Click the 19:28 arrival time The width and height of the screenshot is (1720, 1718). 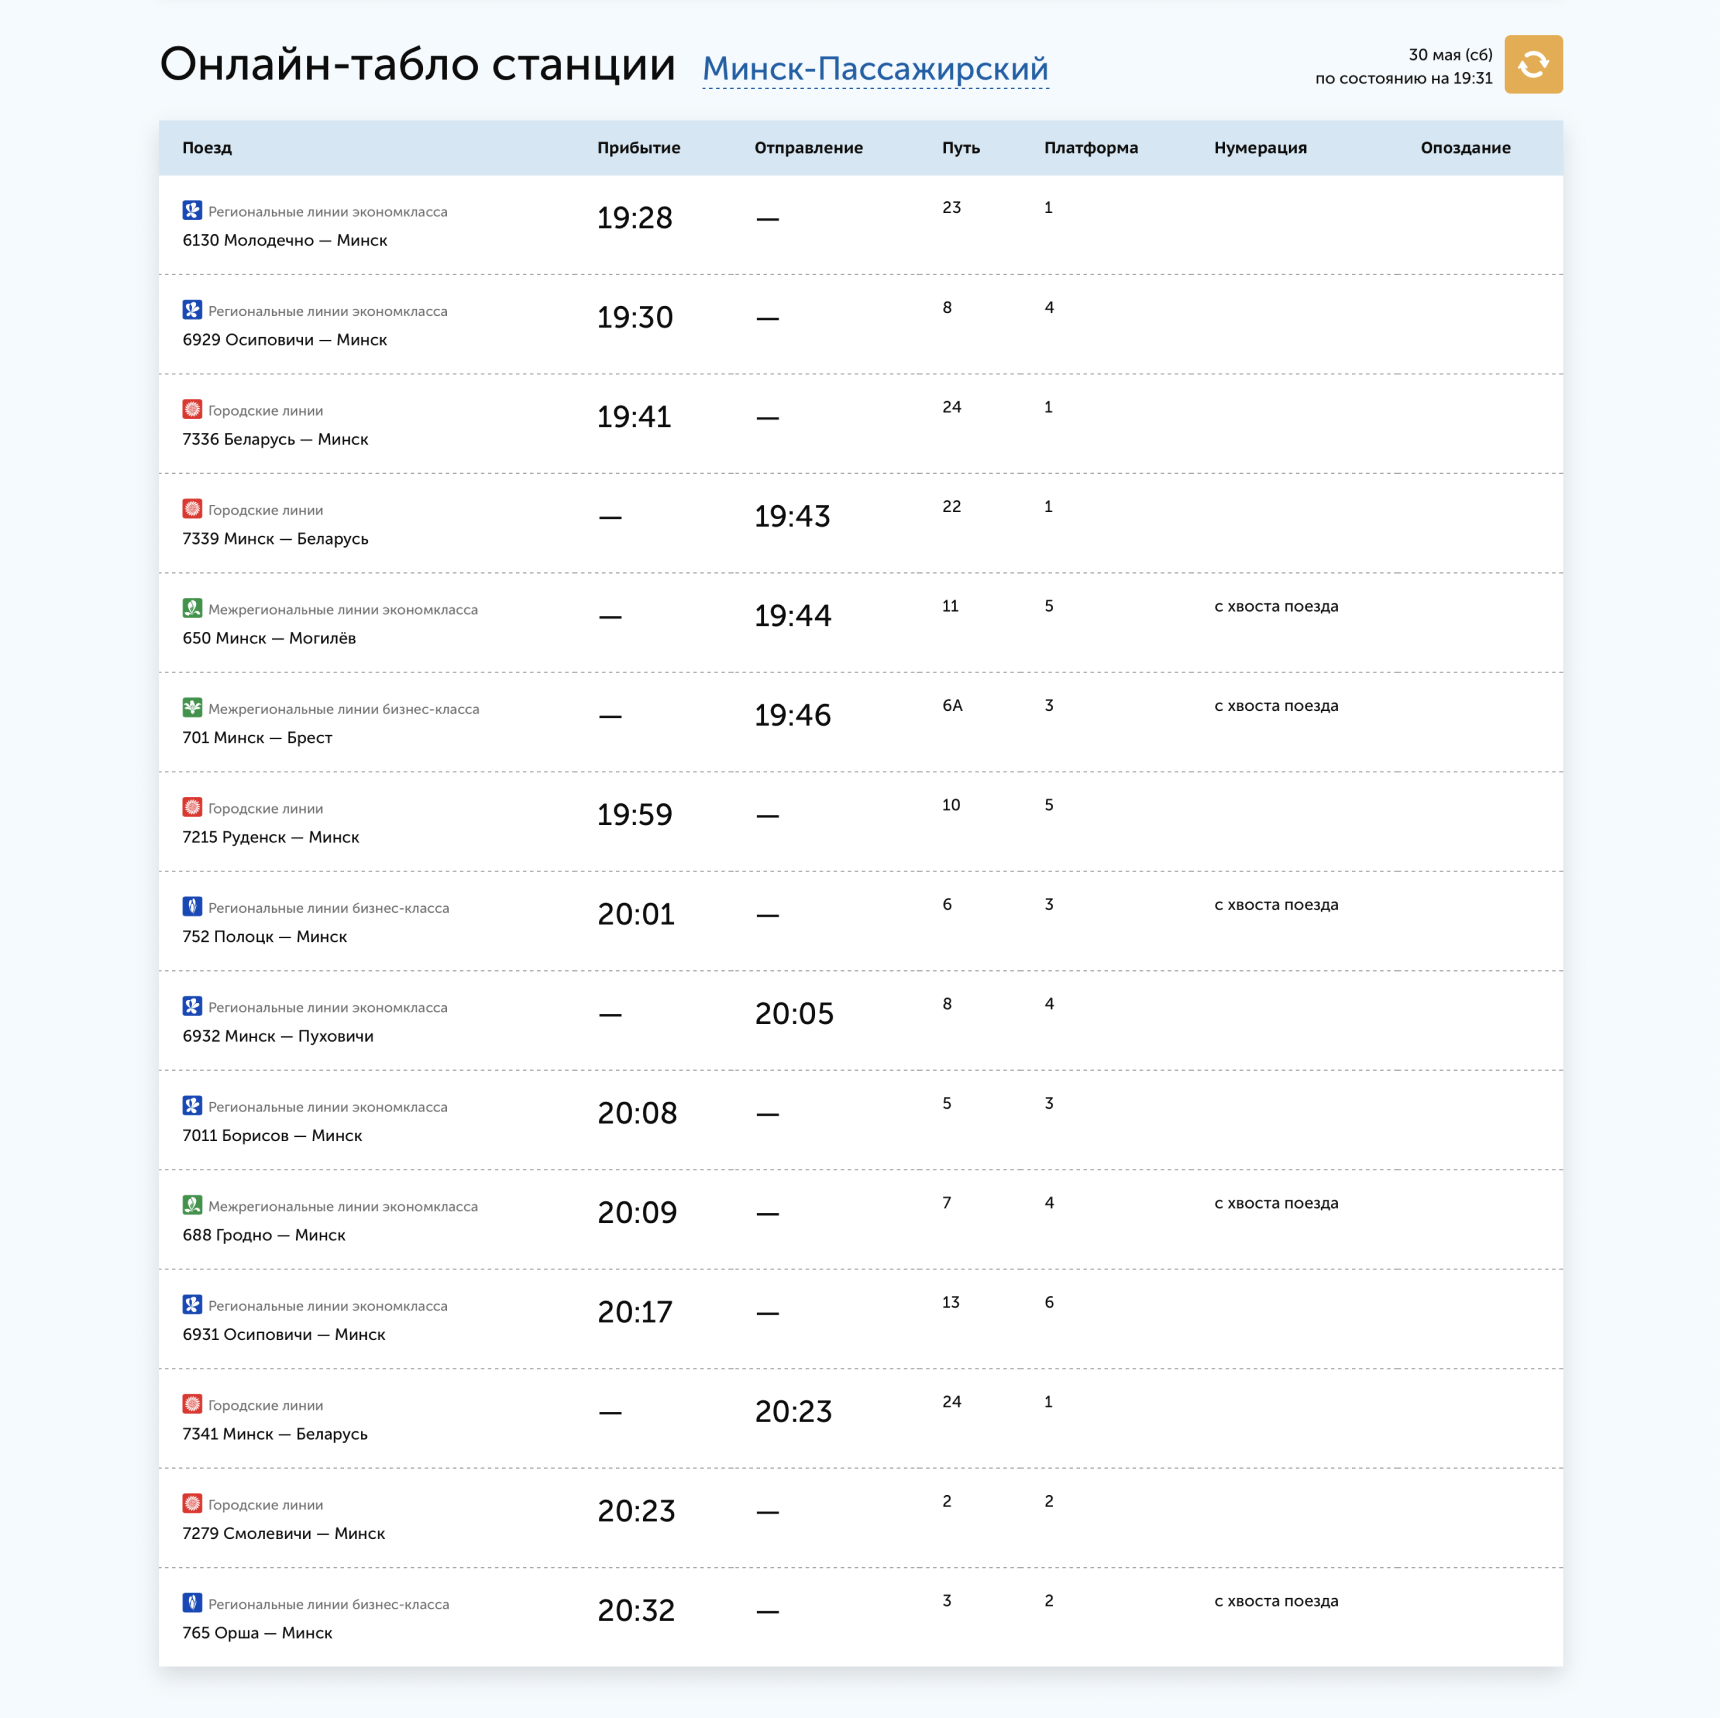click(x=635, y=218)
